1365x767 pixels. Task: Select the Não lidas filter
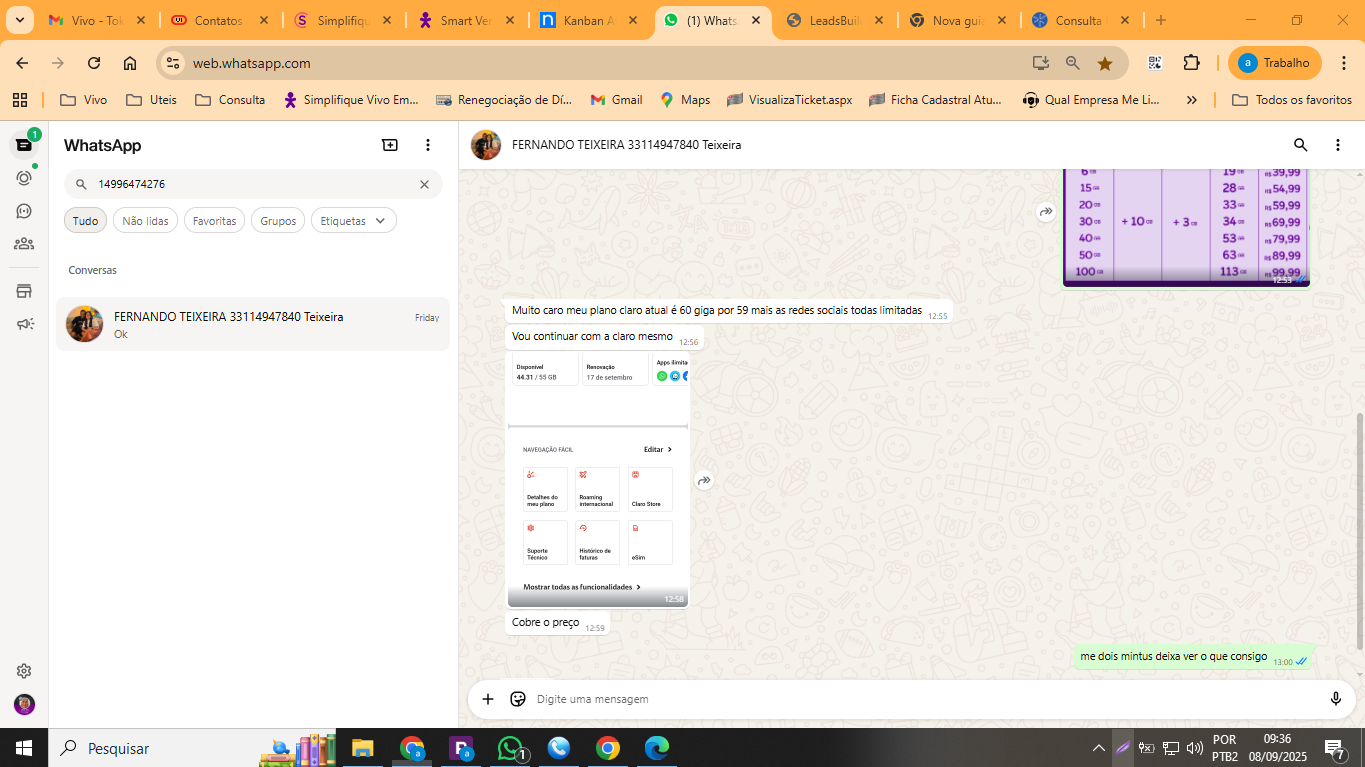pyautogui.click(x=146, y=221)
